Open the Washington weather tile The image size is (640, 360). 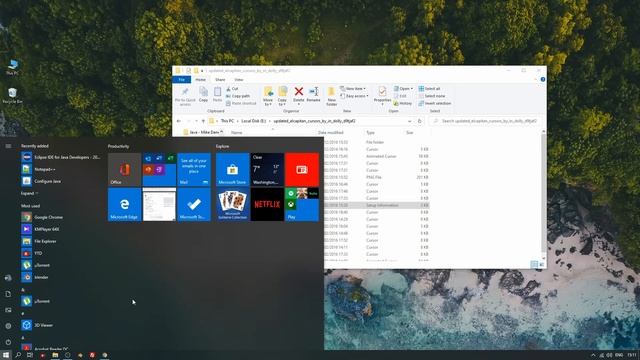click(267, 169)
